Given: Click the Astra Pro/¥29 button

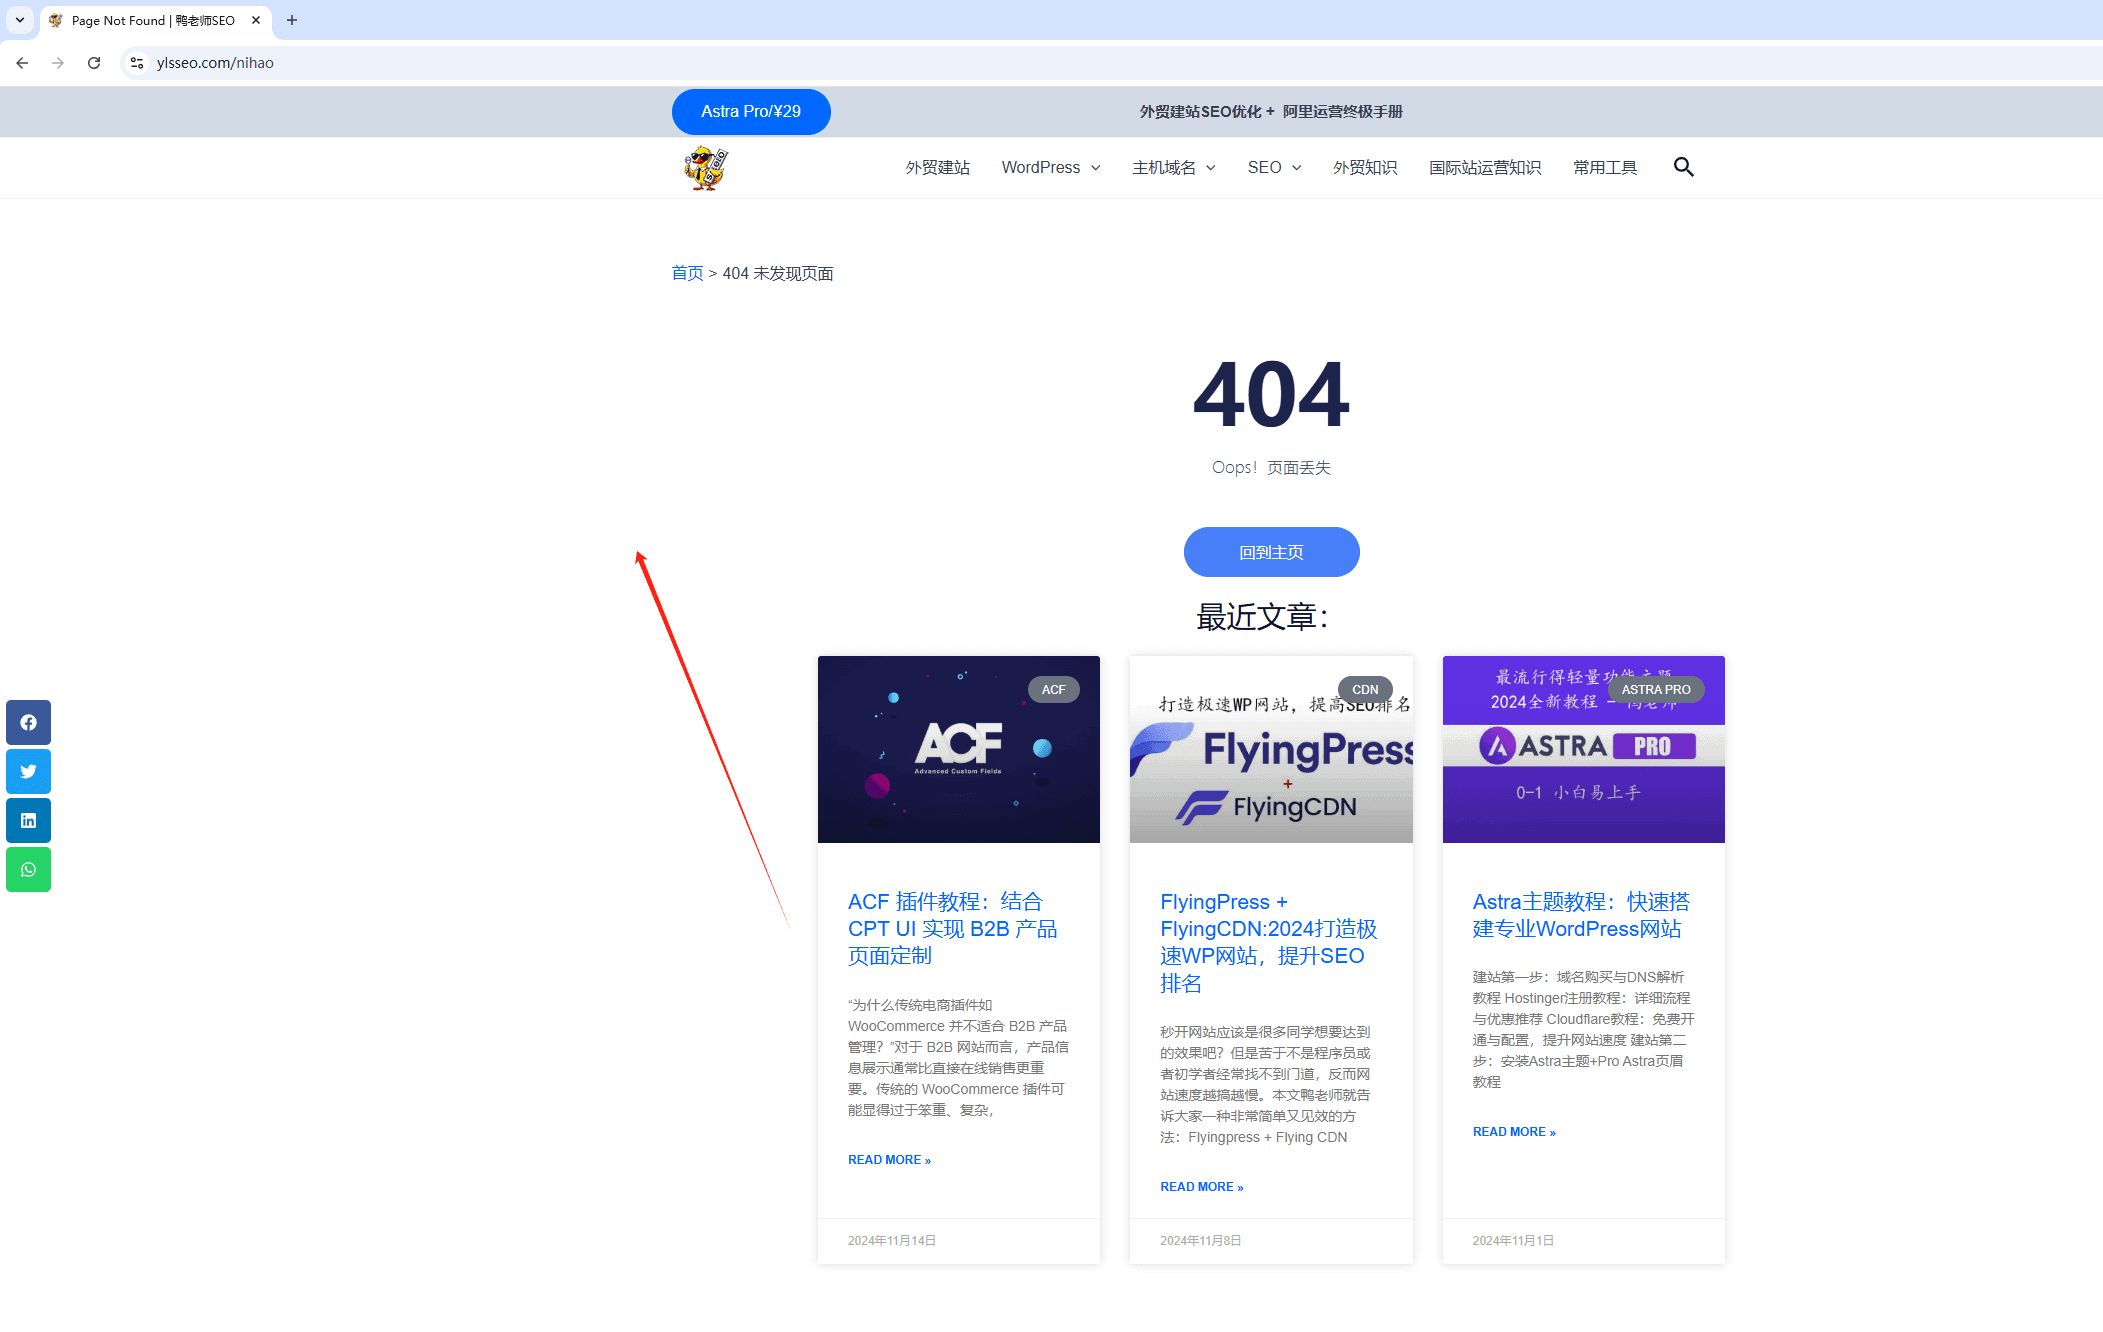Looking at the screenshot, I should (751, 111).
